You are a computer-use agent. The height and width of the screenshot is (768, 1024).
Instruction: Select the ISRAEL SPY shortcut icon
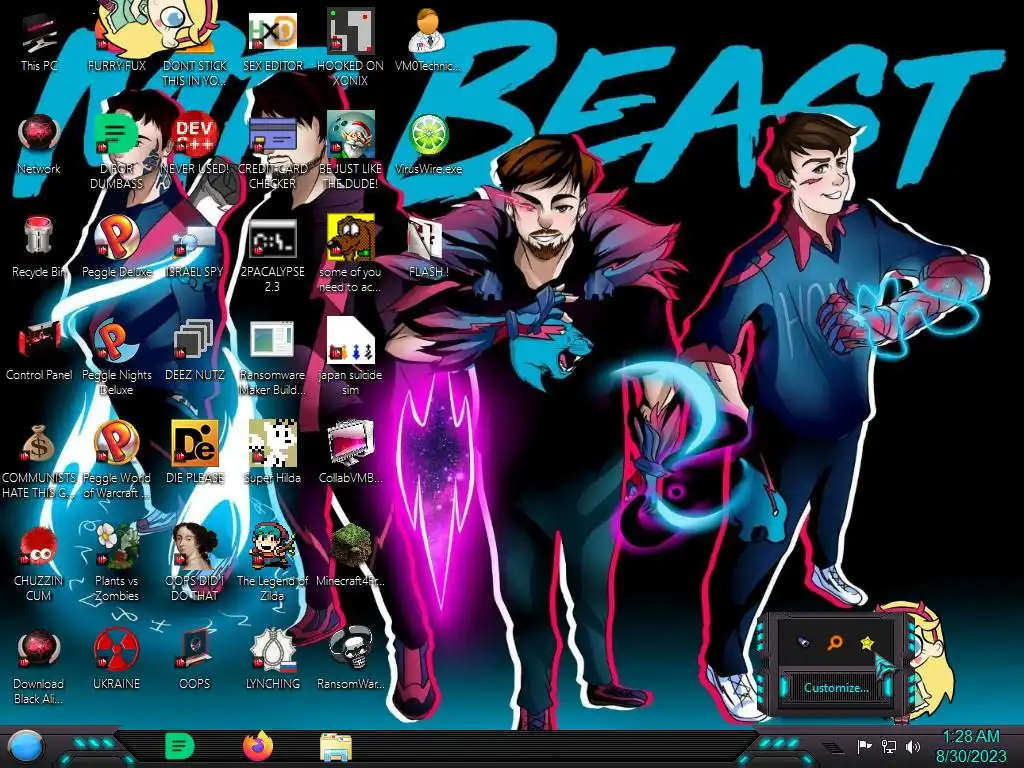[x=195, y=239]
